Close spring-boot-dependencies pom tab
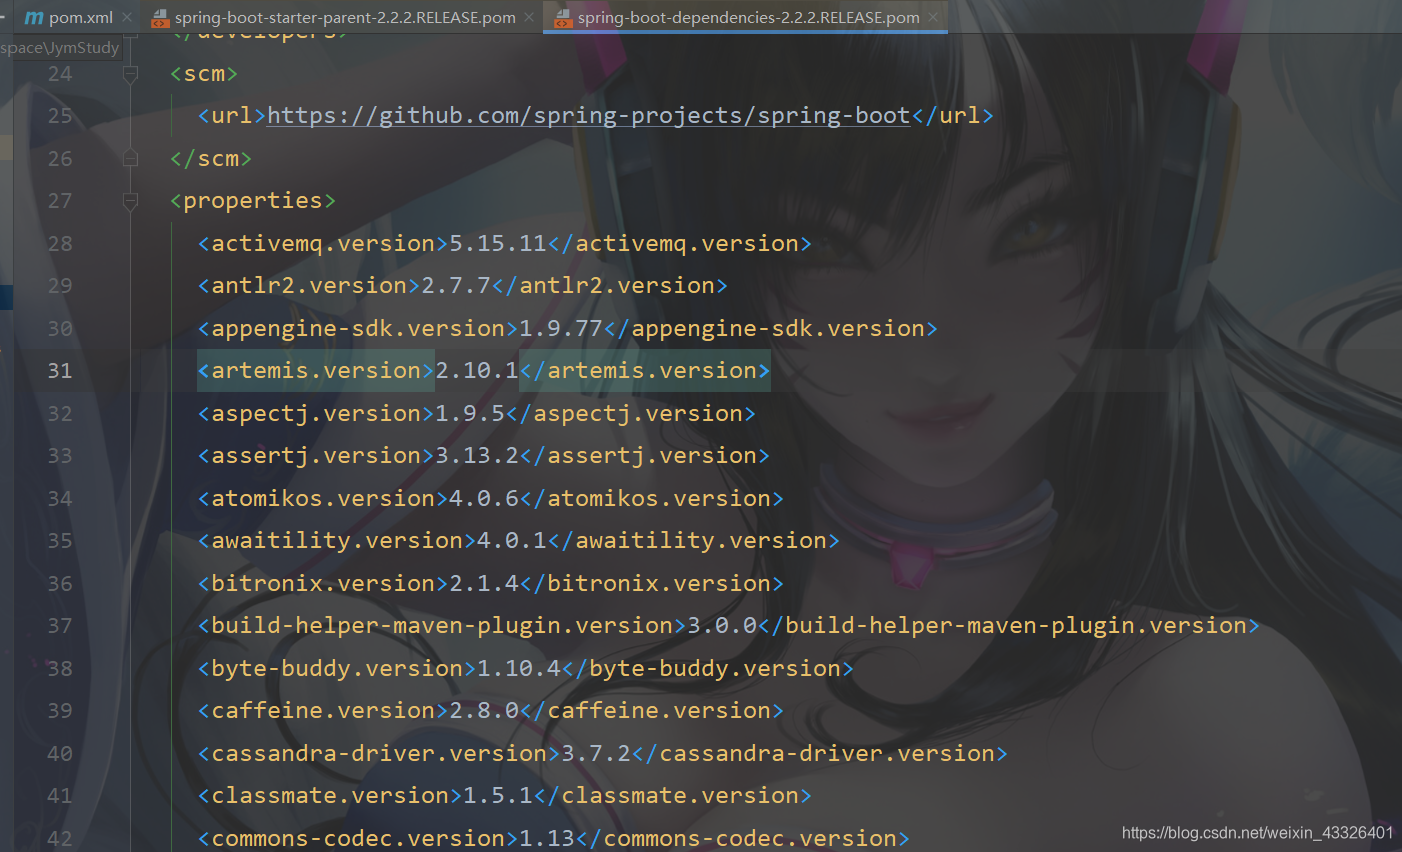This screenshot has width=1402, height=852. 933,17
